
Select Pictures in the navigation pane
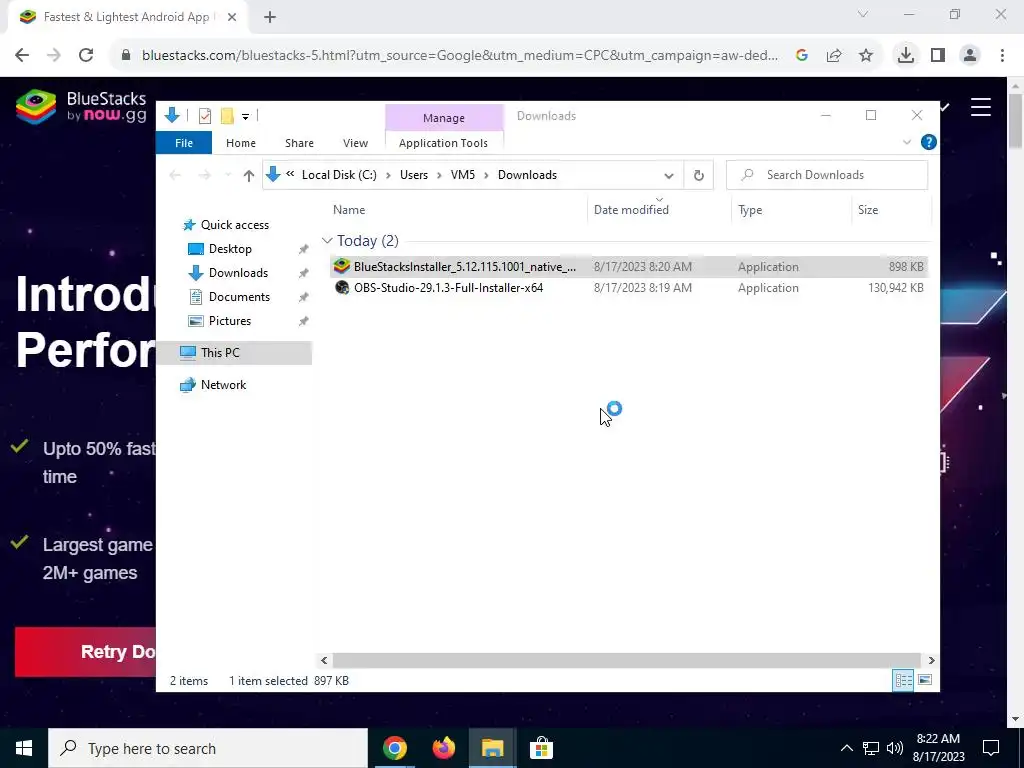(230, 321)
